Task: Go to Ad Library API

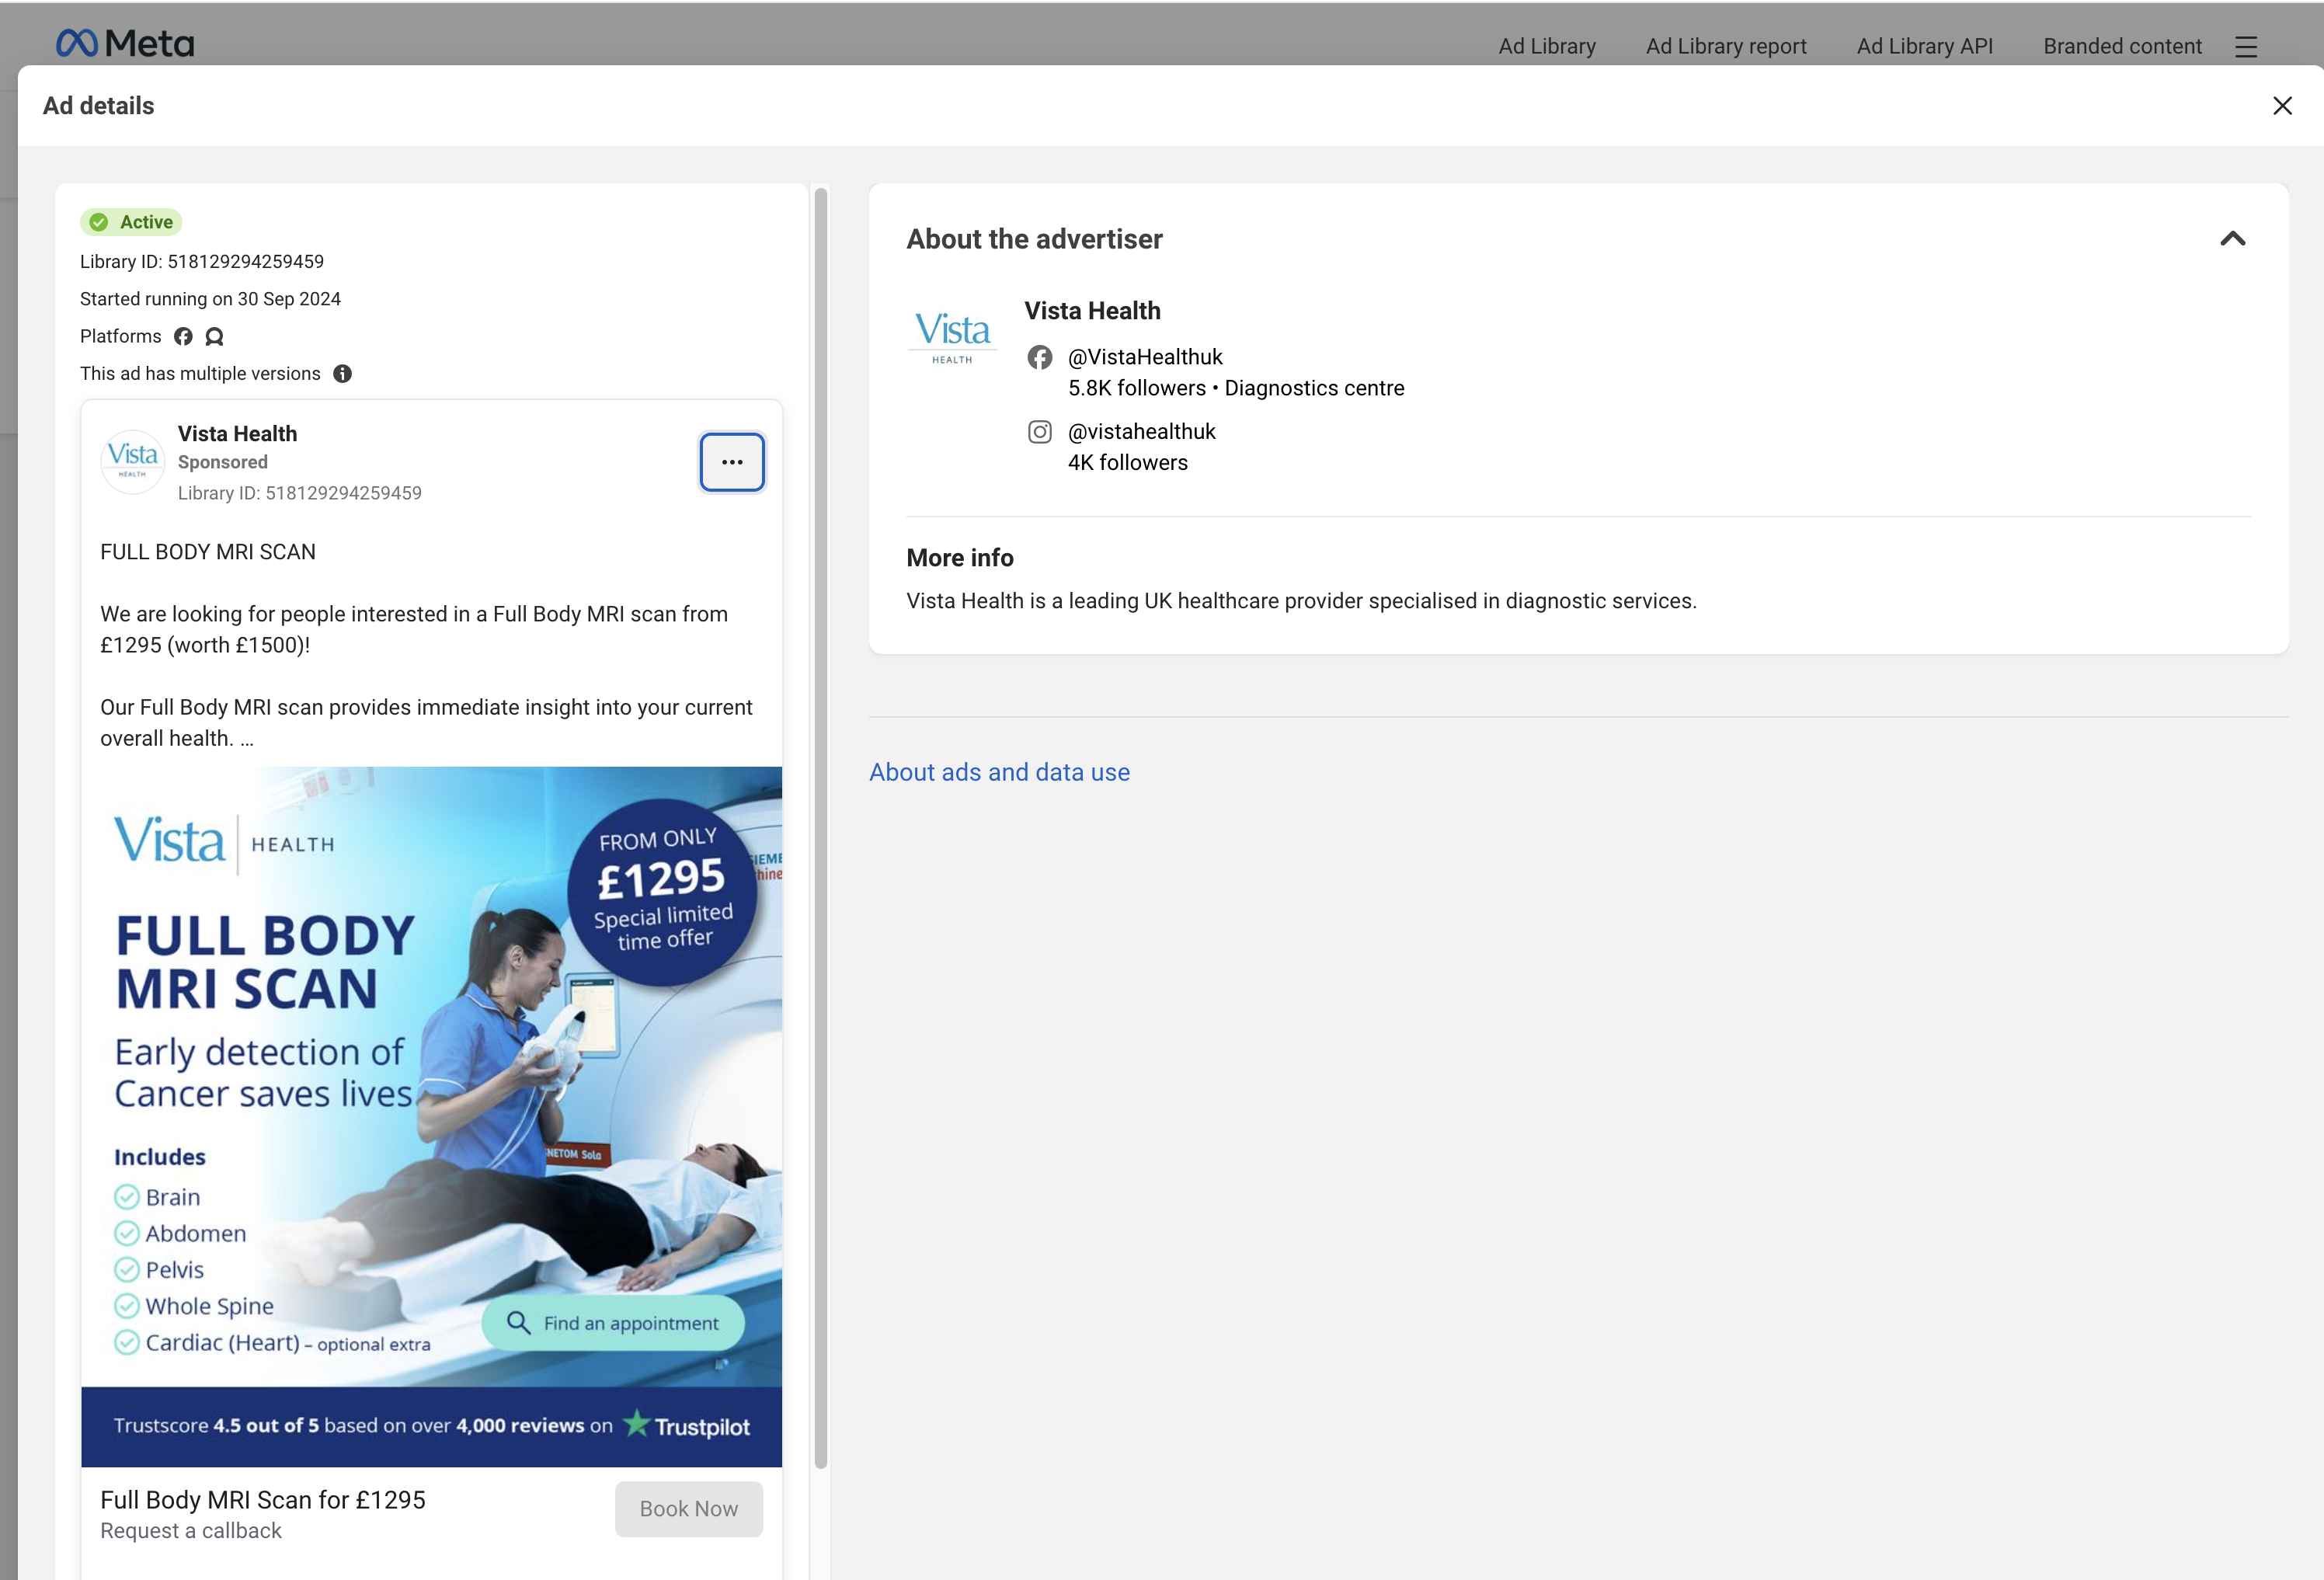Action: pyautogui.click(x=1923, y=46)
